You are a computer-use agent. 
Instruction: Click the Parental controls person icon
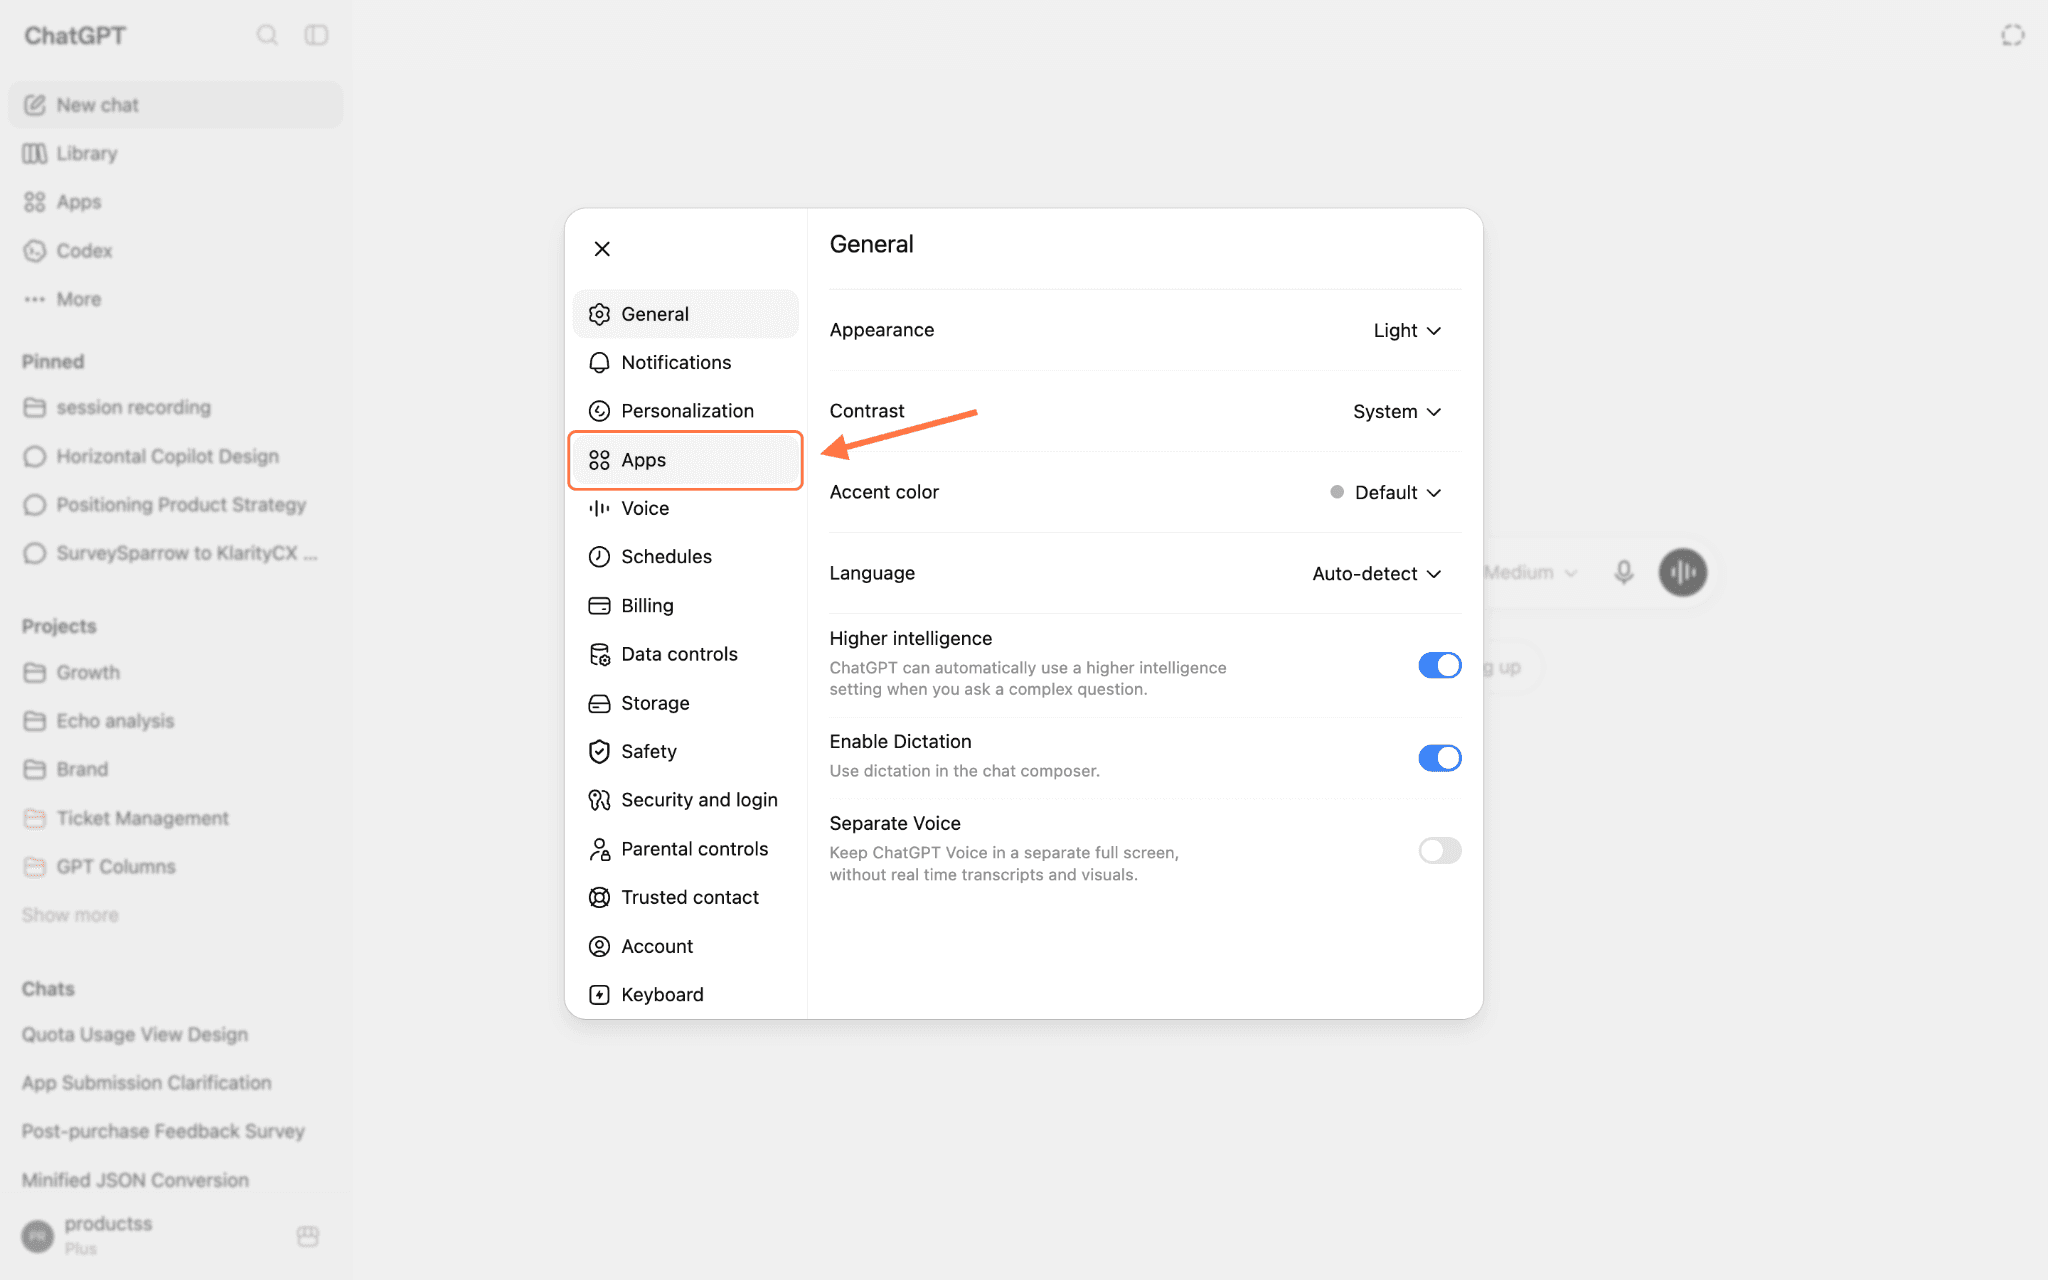599,849
